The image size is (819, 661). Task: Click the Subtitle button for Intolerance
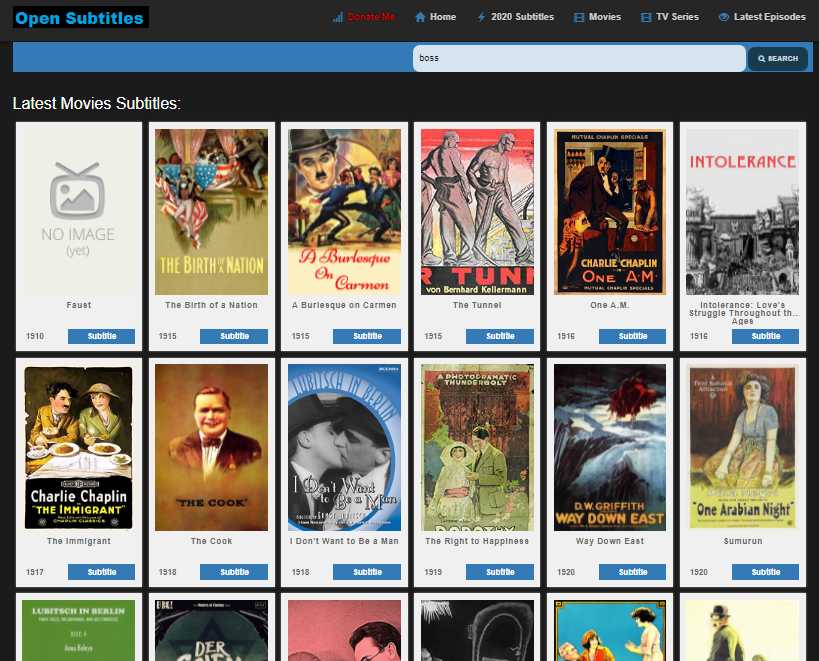[x=766, y=336]
